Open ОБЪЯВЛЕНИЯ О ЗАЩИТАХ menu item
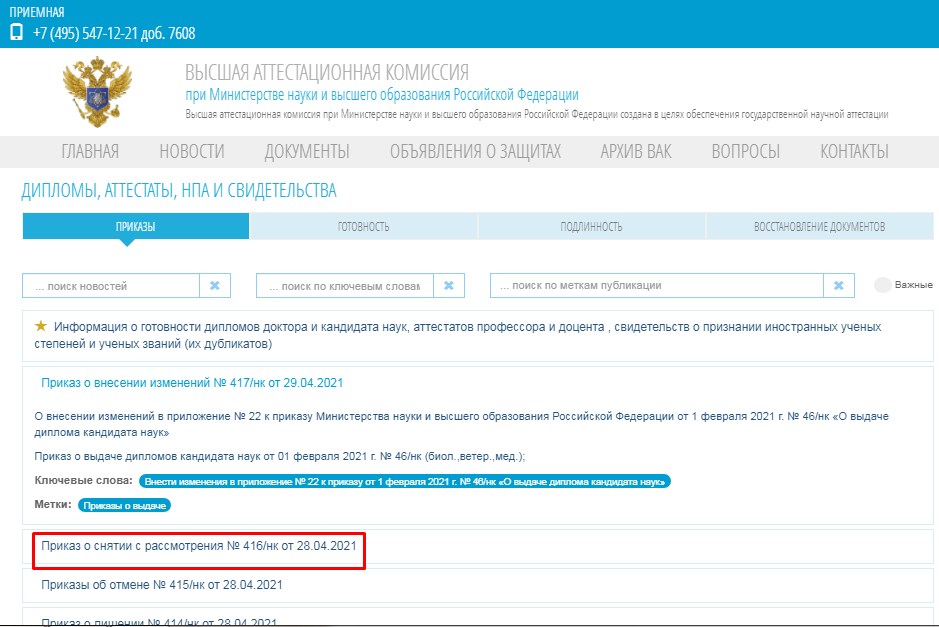 tap(475, 152)
